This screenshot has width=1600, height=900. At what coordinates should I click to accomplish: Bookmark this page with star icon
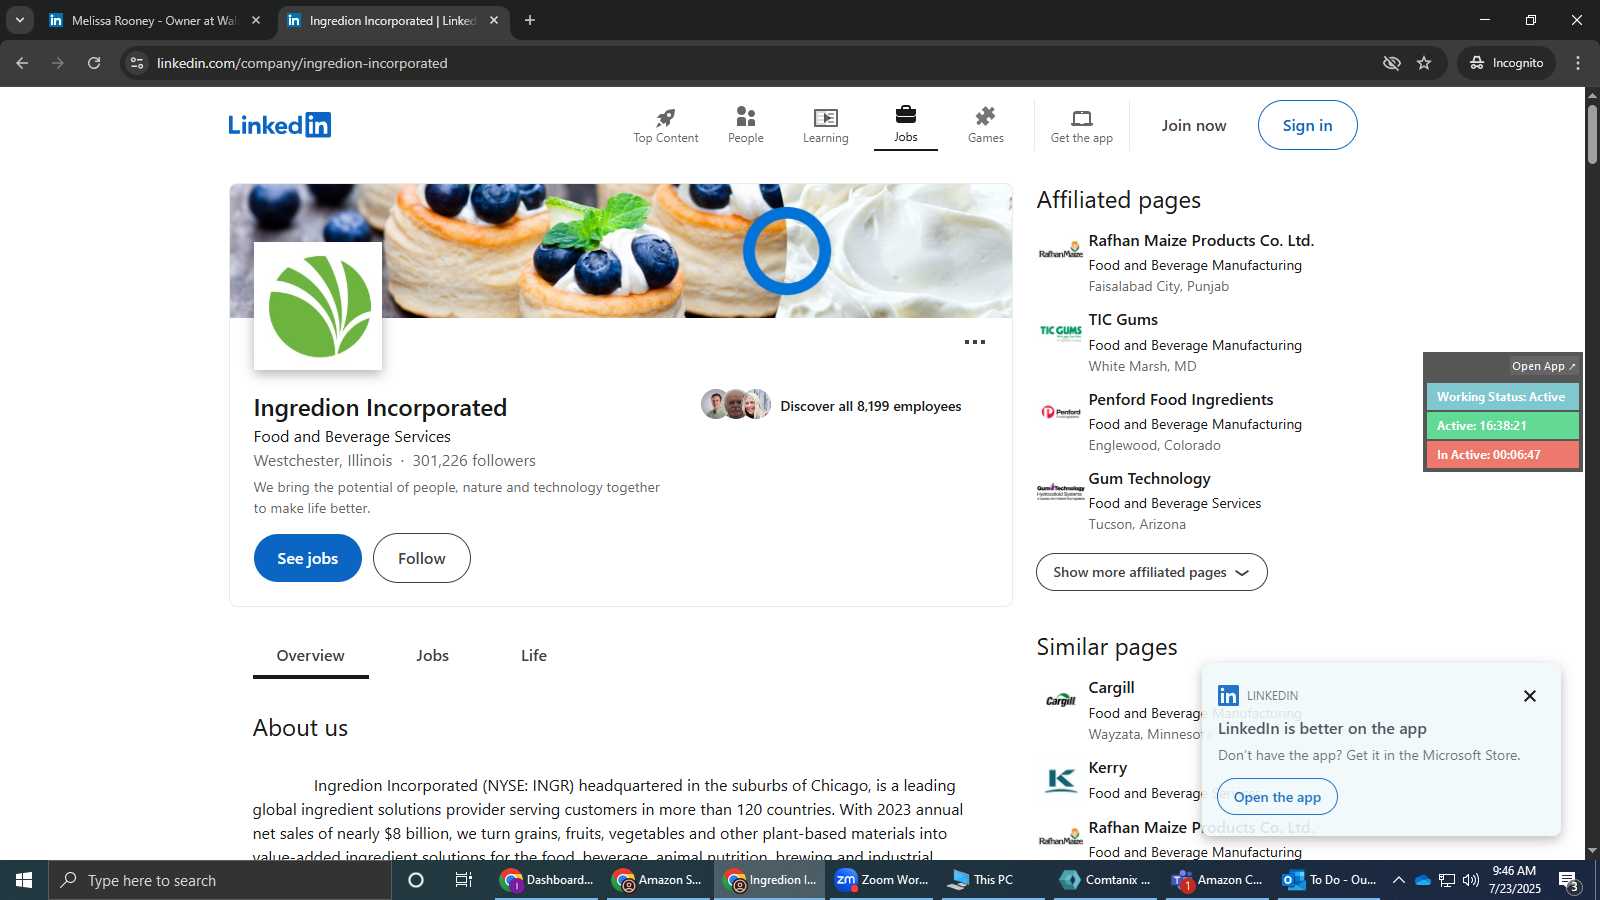[x=1424, y=63]
